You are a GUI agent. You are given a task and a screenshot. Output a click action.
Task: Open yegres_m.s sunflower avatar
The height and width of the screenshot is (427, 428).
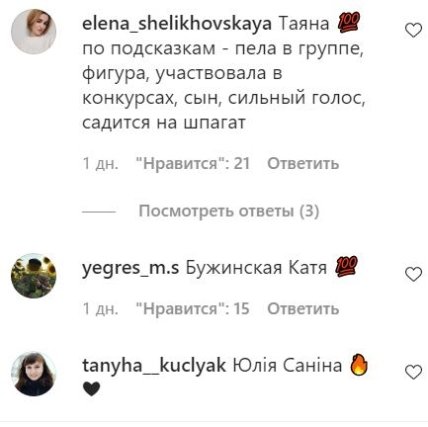pyautogui.click(x=33, y=276)
